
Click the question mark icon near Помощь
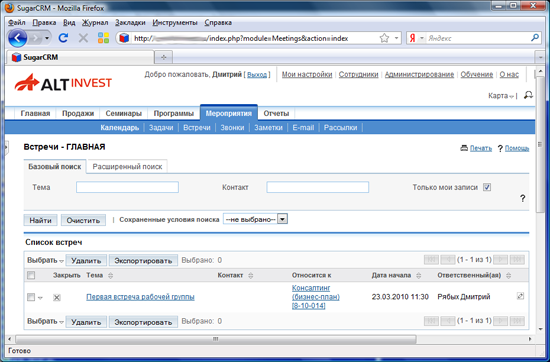click(x=500, y=149)
